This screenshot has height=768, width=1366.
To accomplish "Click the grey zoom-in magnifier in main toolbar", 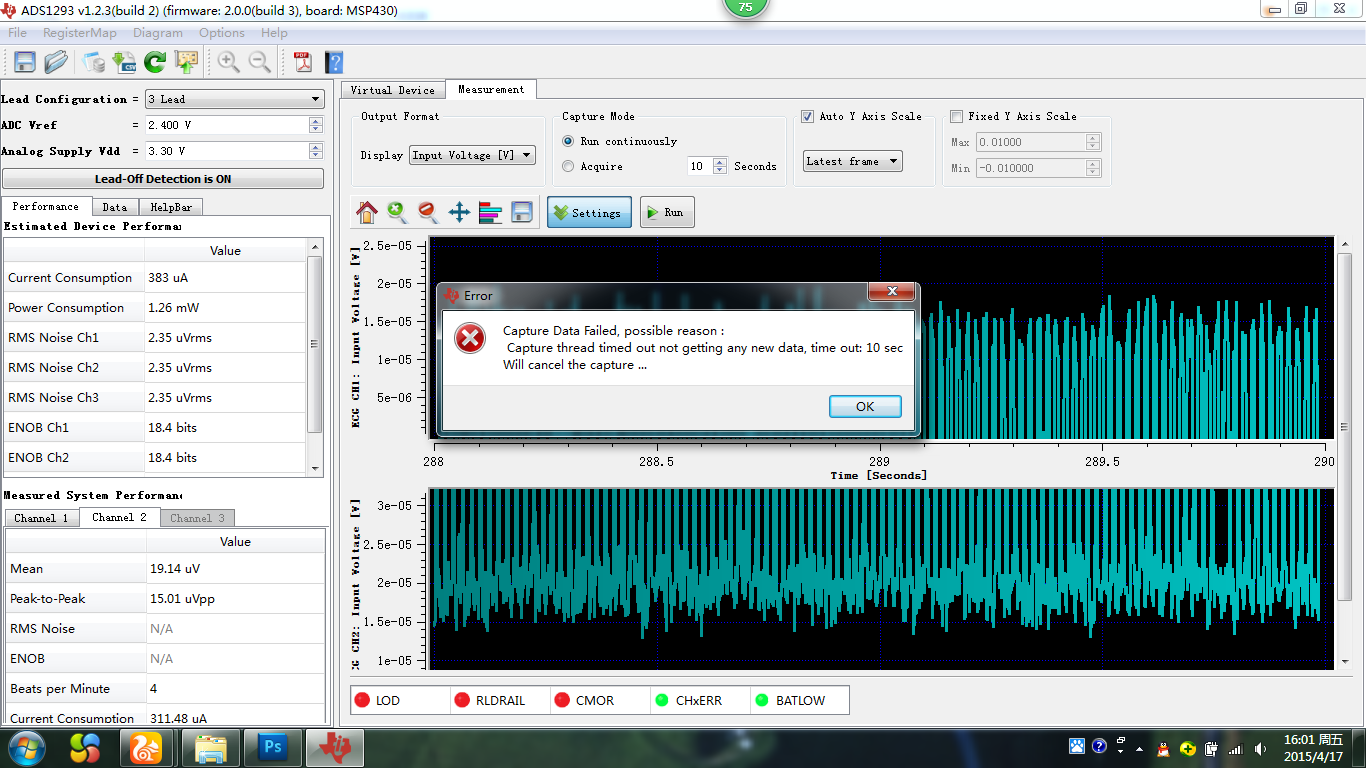I will (x=229, y=62).
